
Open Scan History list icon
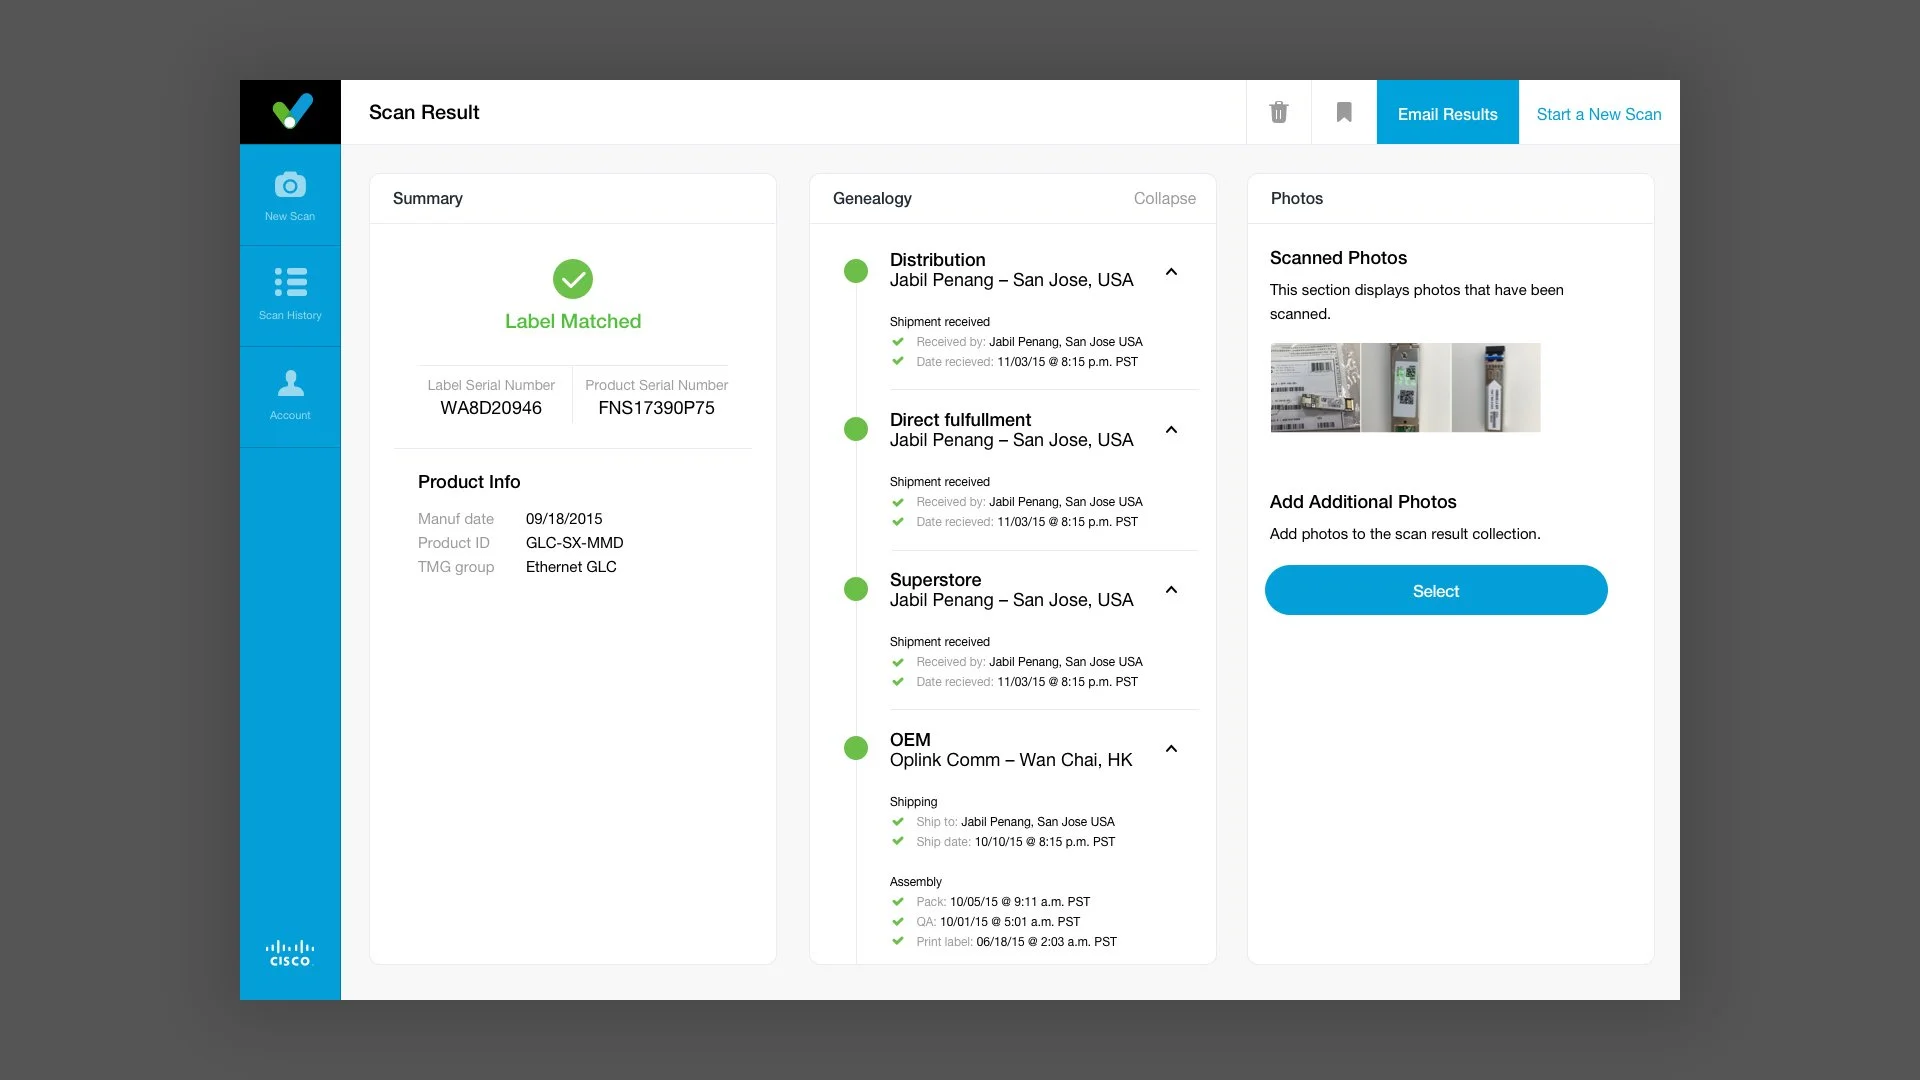(290, 282)
